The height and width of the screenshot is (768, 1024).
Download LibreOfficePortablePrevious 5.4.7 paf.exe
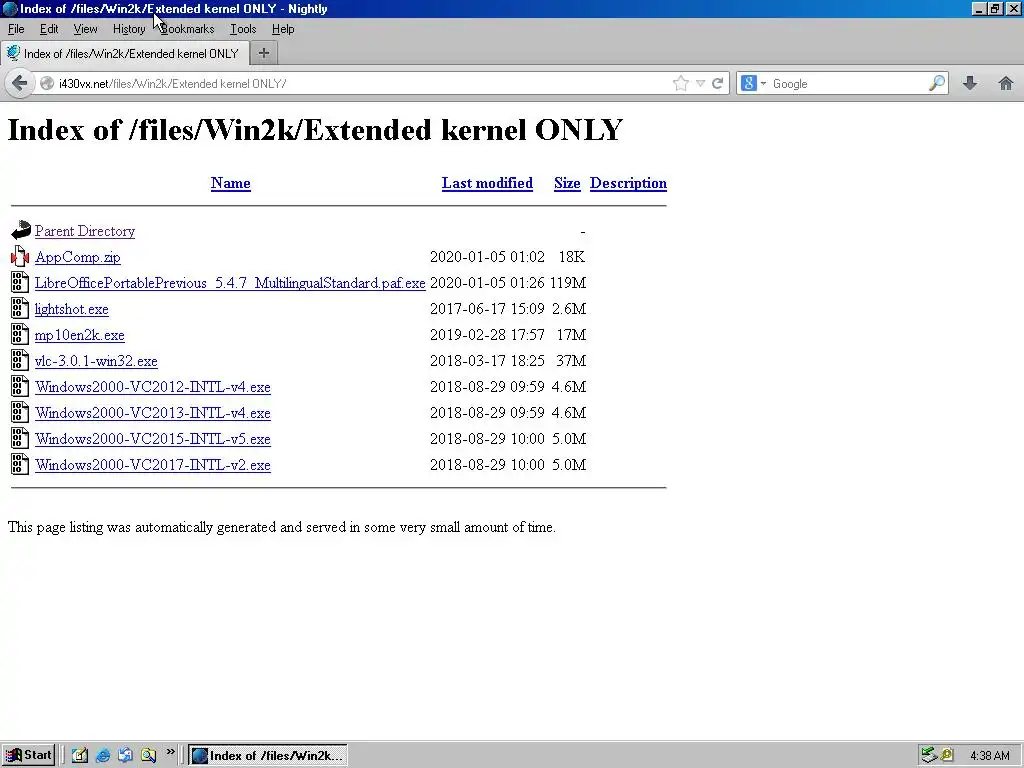tap(230, 283)
